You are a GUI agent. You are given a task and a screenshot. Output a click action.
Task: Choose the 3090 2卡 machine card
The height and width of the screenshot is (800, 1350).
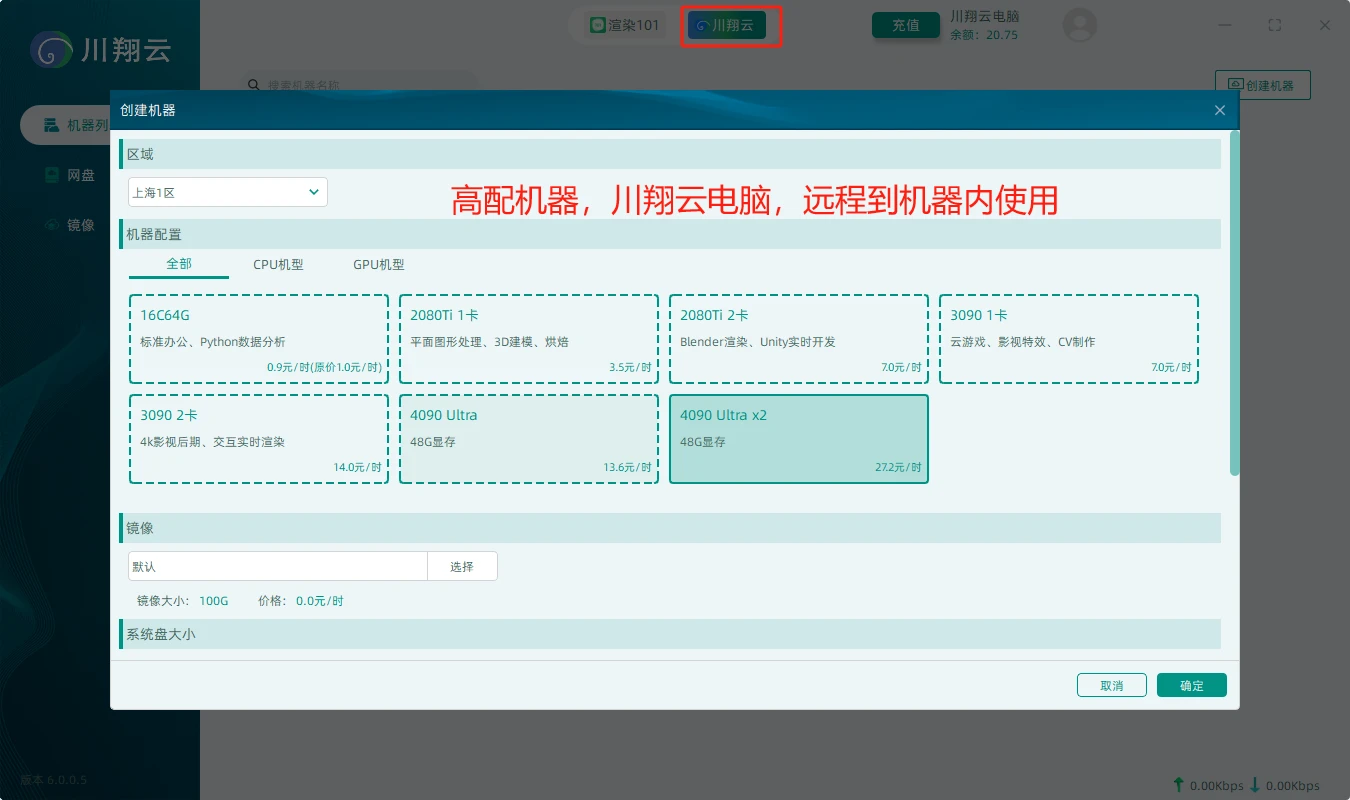[x=259, y=439]
